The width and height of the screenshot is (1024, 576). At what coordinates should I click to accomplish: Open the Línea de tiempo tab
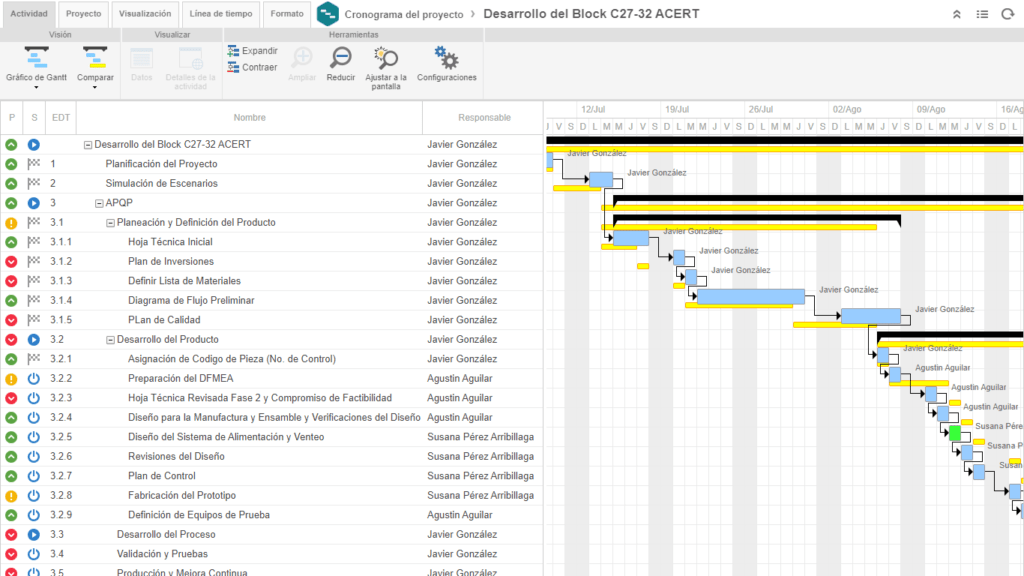click(x=223, y=14)
